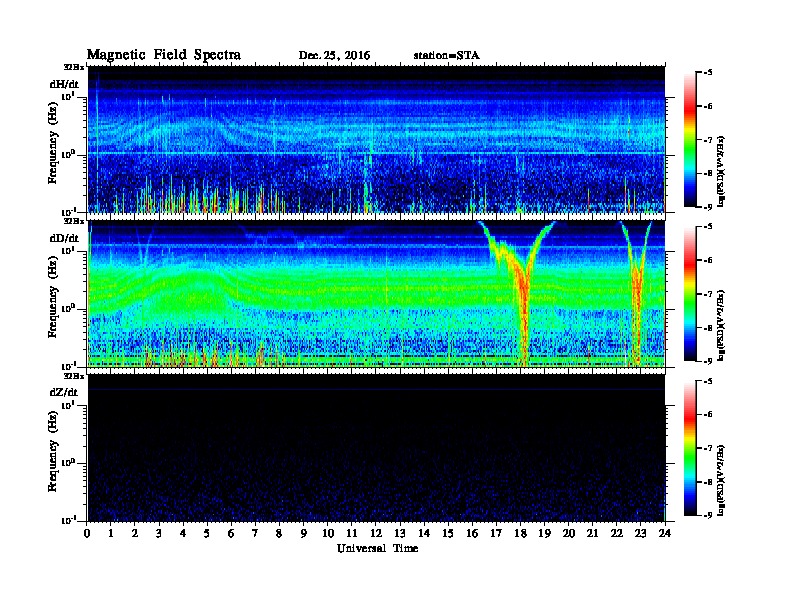Click hour tick label '7' on time axis

(x=256, y=534)
